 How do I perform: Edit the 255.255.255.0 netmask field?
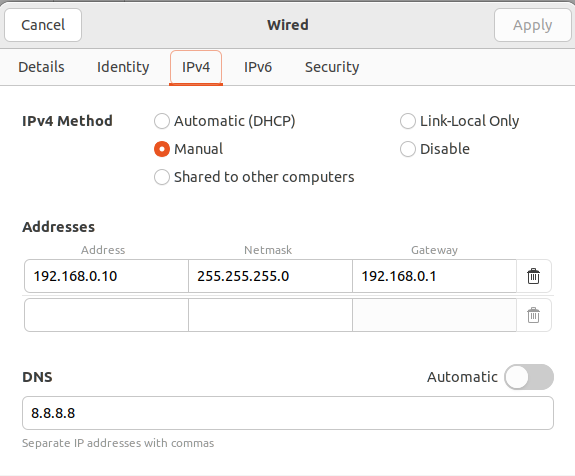[x=270, y=276]
